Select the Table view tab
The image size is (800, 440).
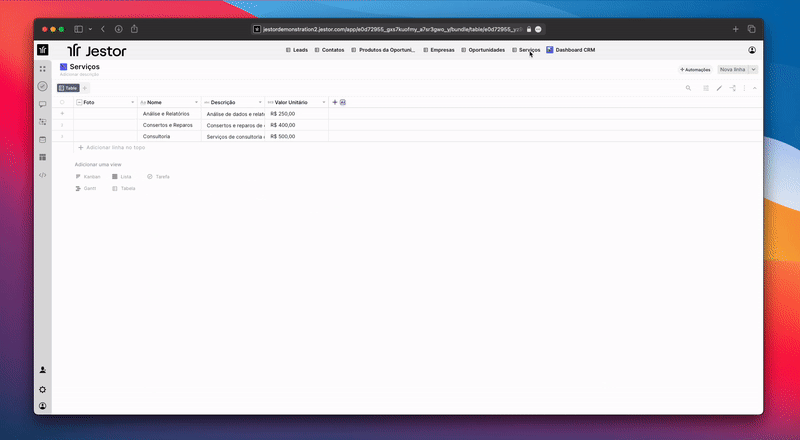pyautogui.click(x=68, y=88)
